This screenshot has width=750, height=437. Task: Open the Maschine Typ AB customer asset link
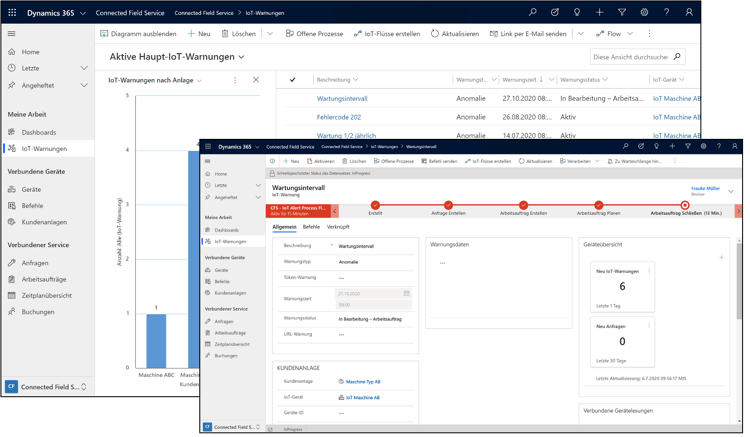coord(363,382)
